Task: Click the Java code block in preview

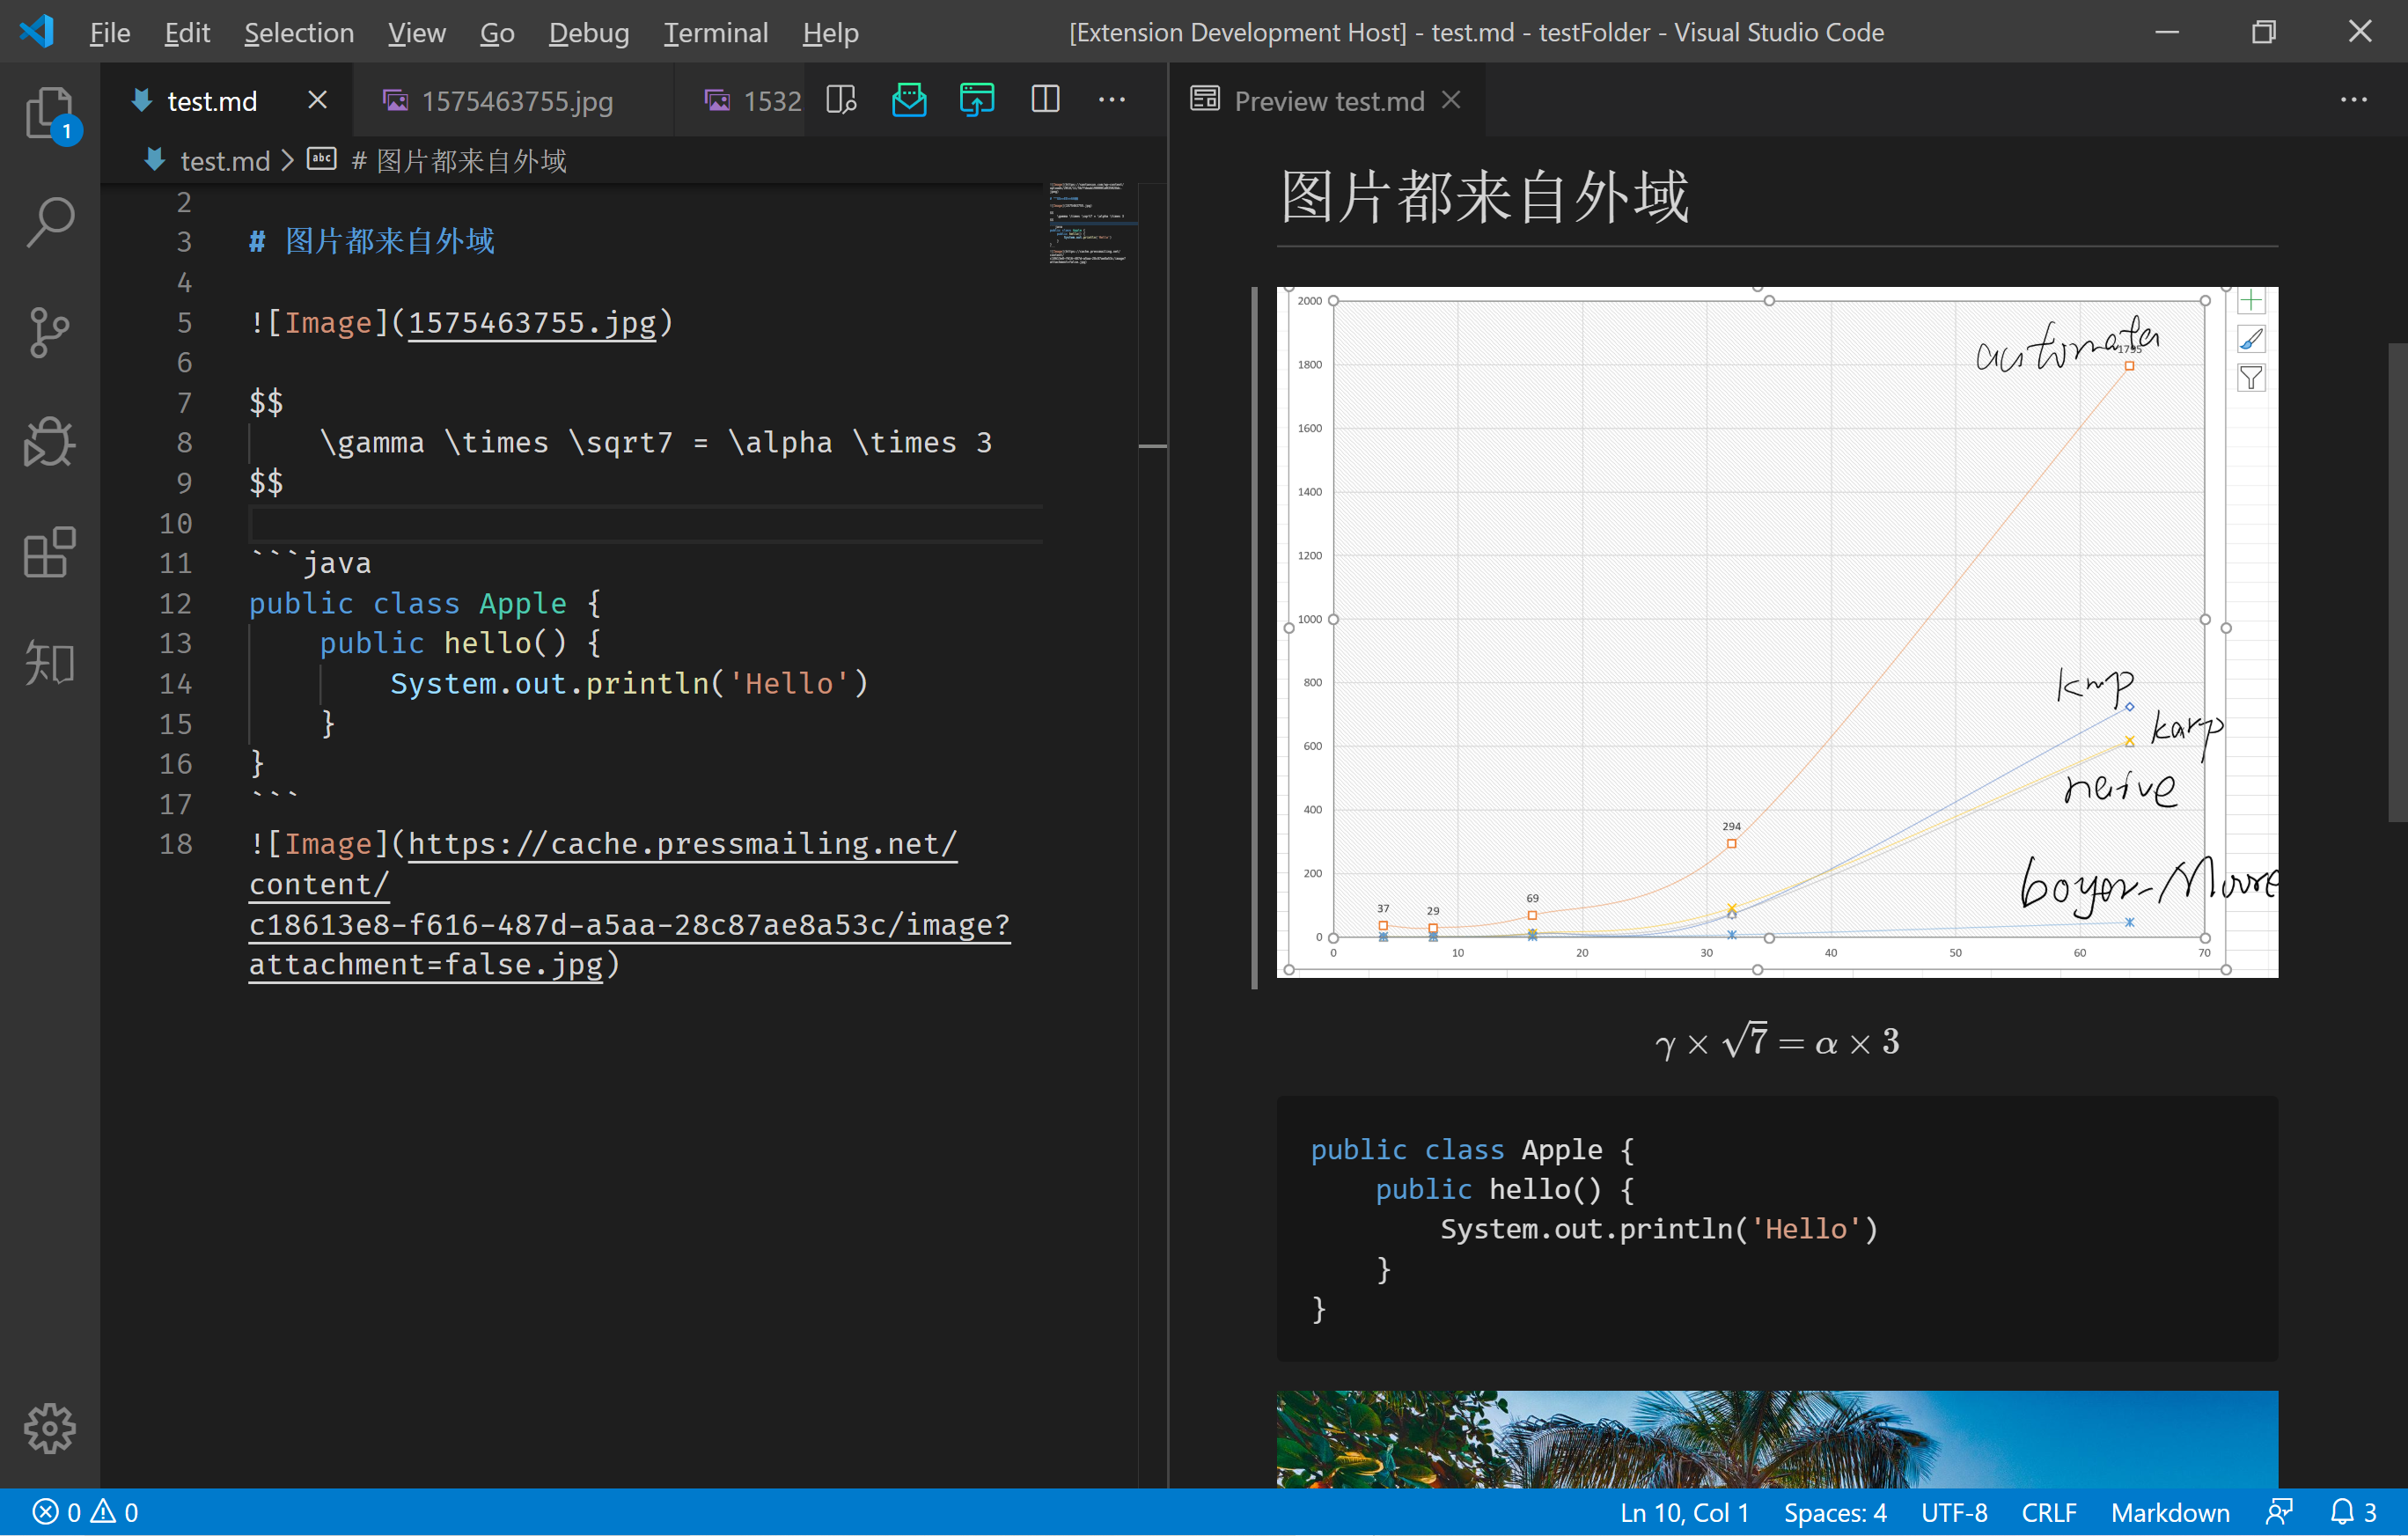Action: (x=1777, y=1229)
